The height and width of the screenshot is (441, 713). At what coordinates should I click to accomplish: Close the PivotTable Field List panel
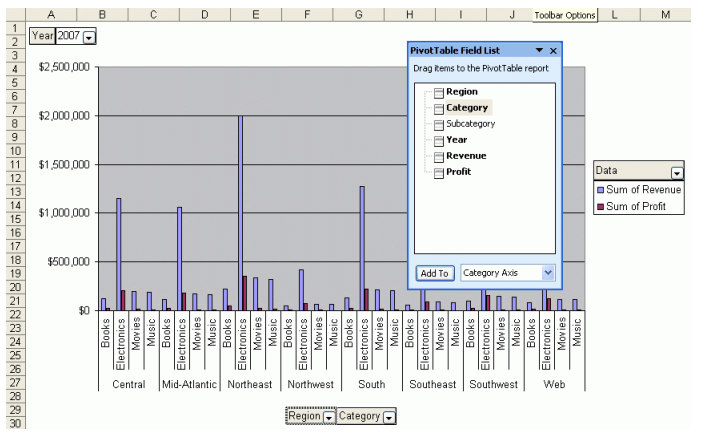553,50
